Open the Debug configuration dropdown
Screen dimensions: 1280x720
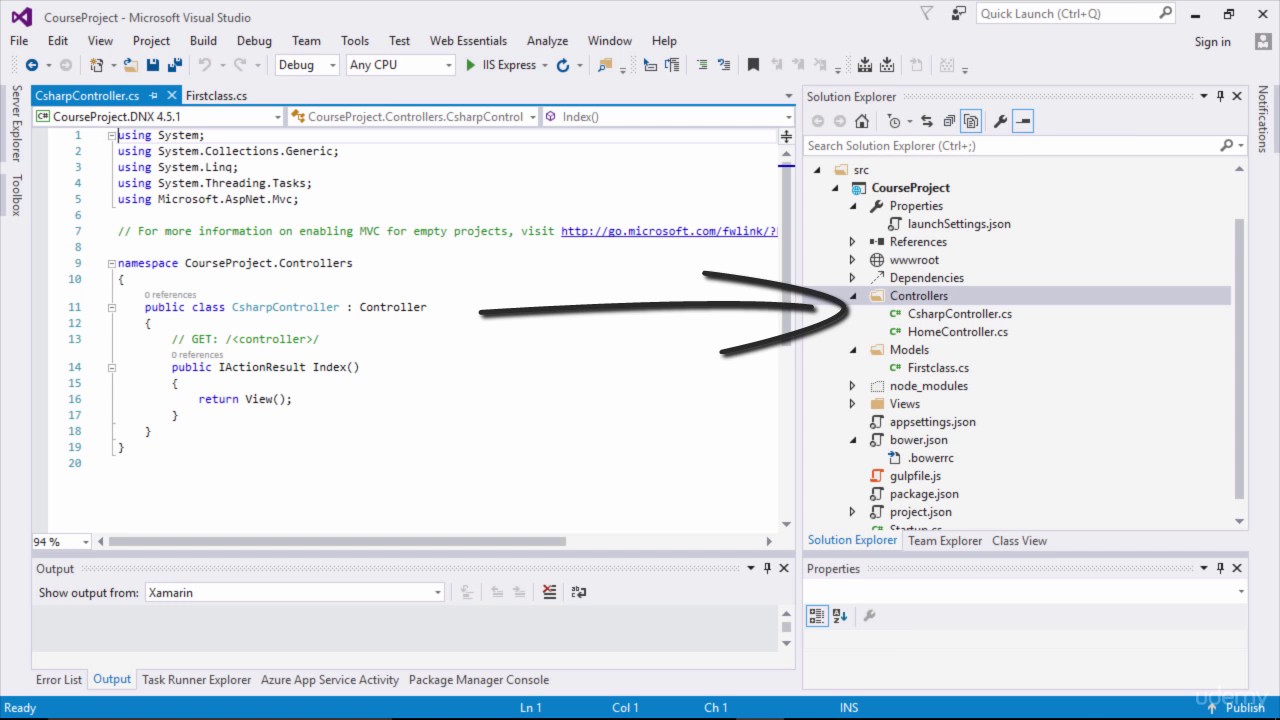[x=308, y=65]
